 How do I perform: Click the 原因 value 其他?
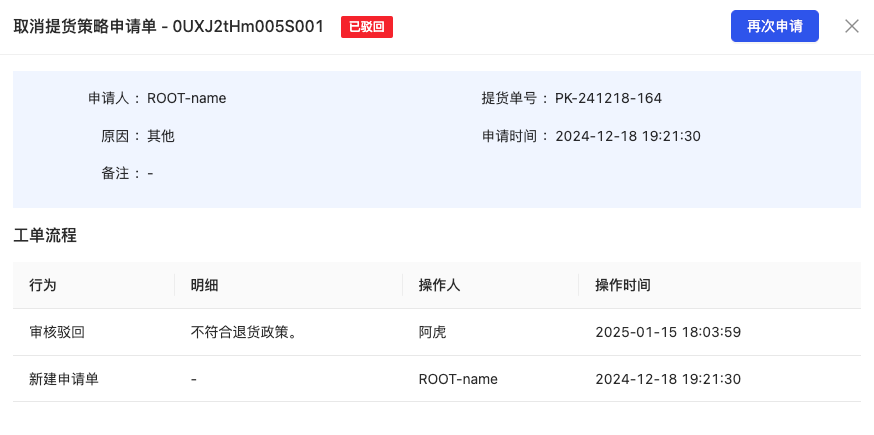pyautogui.click(x=161, y=136)
